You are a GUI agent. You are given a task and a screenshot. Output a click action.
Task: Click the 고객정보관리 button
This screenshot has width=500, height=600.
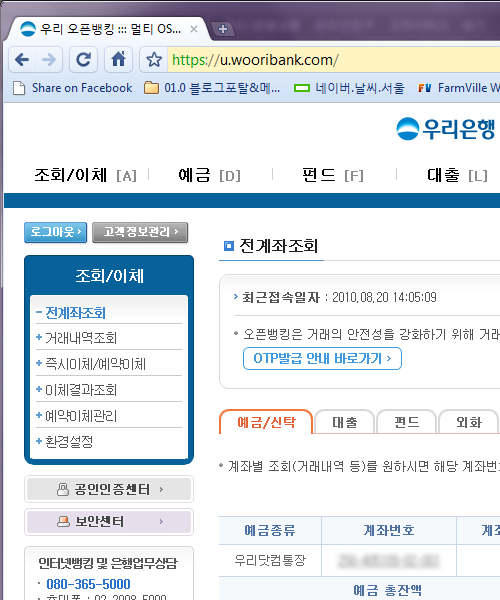click(x=140, y=232)
